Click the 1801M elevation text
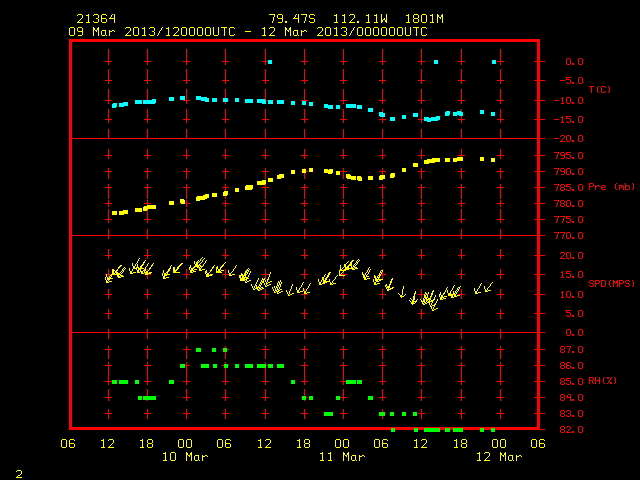The width and height of the screenshot is (640, 480). [x=424, y=19]
